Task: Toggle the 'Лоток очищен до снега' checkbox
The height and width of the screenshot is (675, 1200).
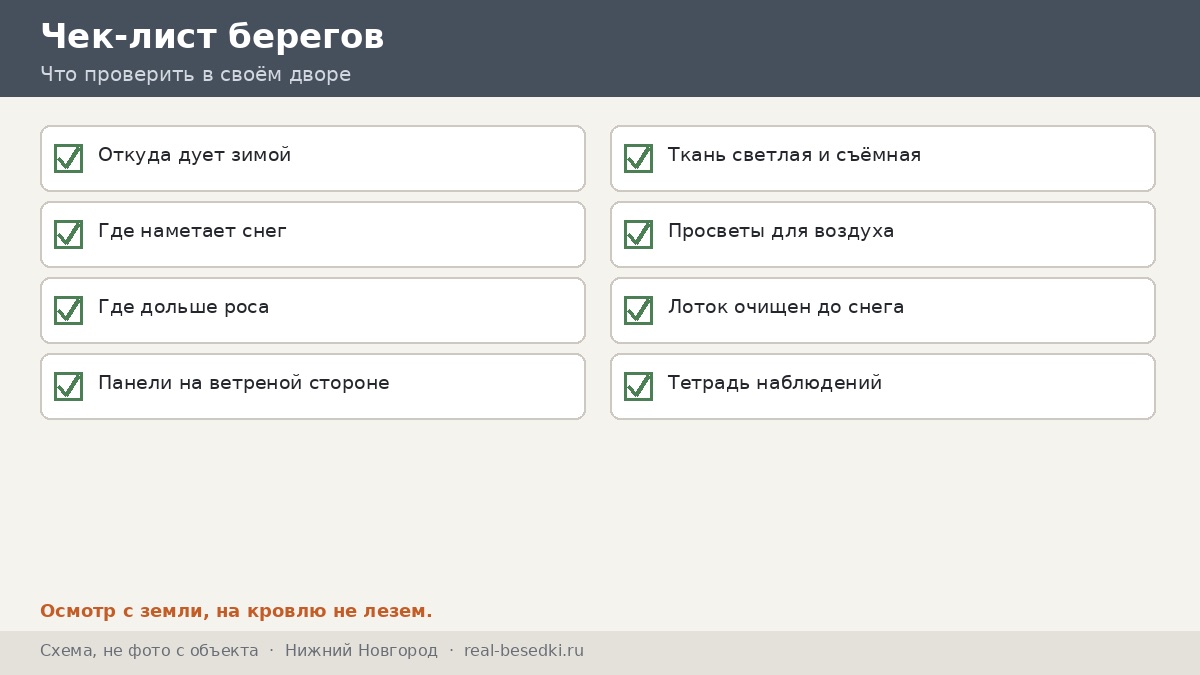Action: click(x=638, y=310)
